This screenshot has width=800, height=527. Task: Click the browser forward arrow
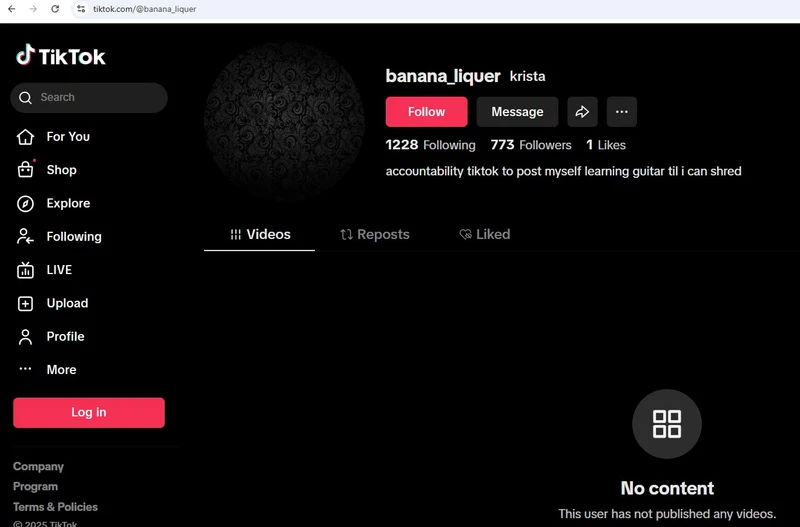(33, 9)
